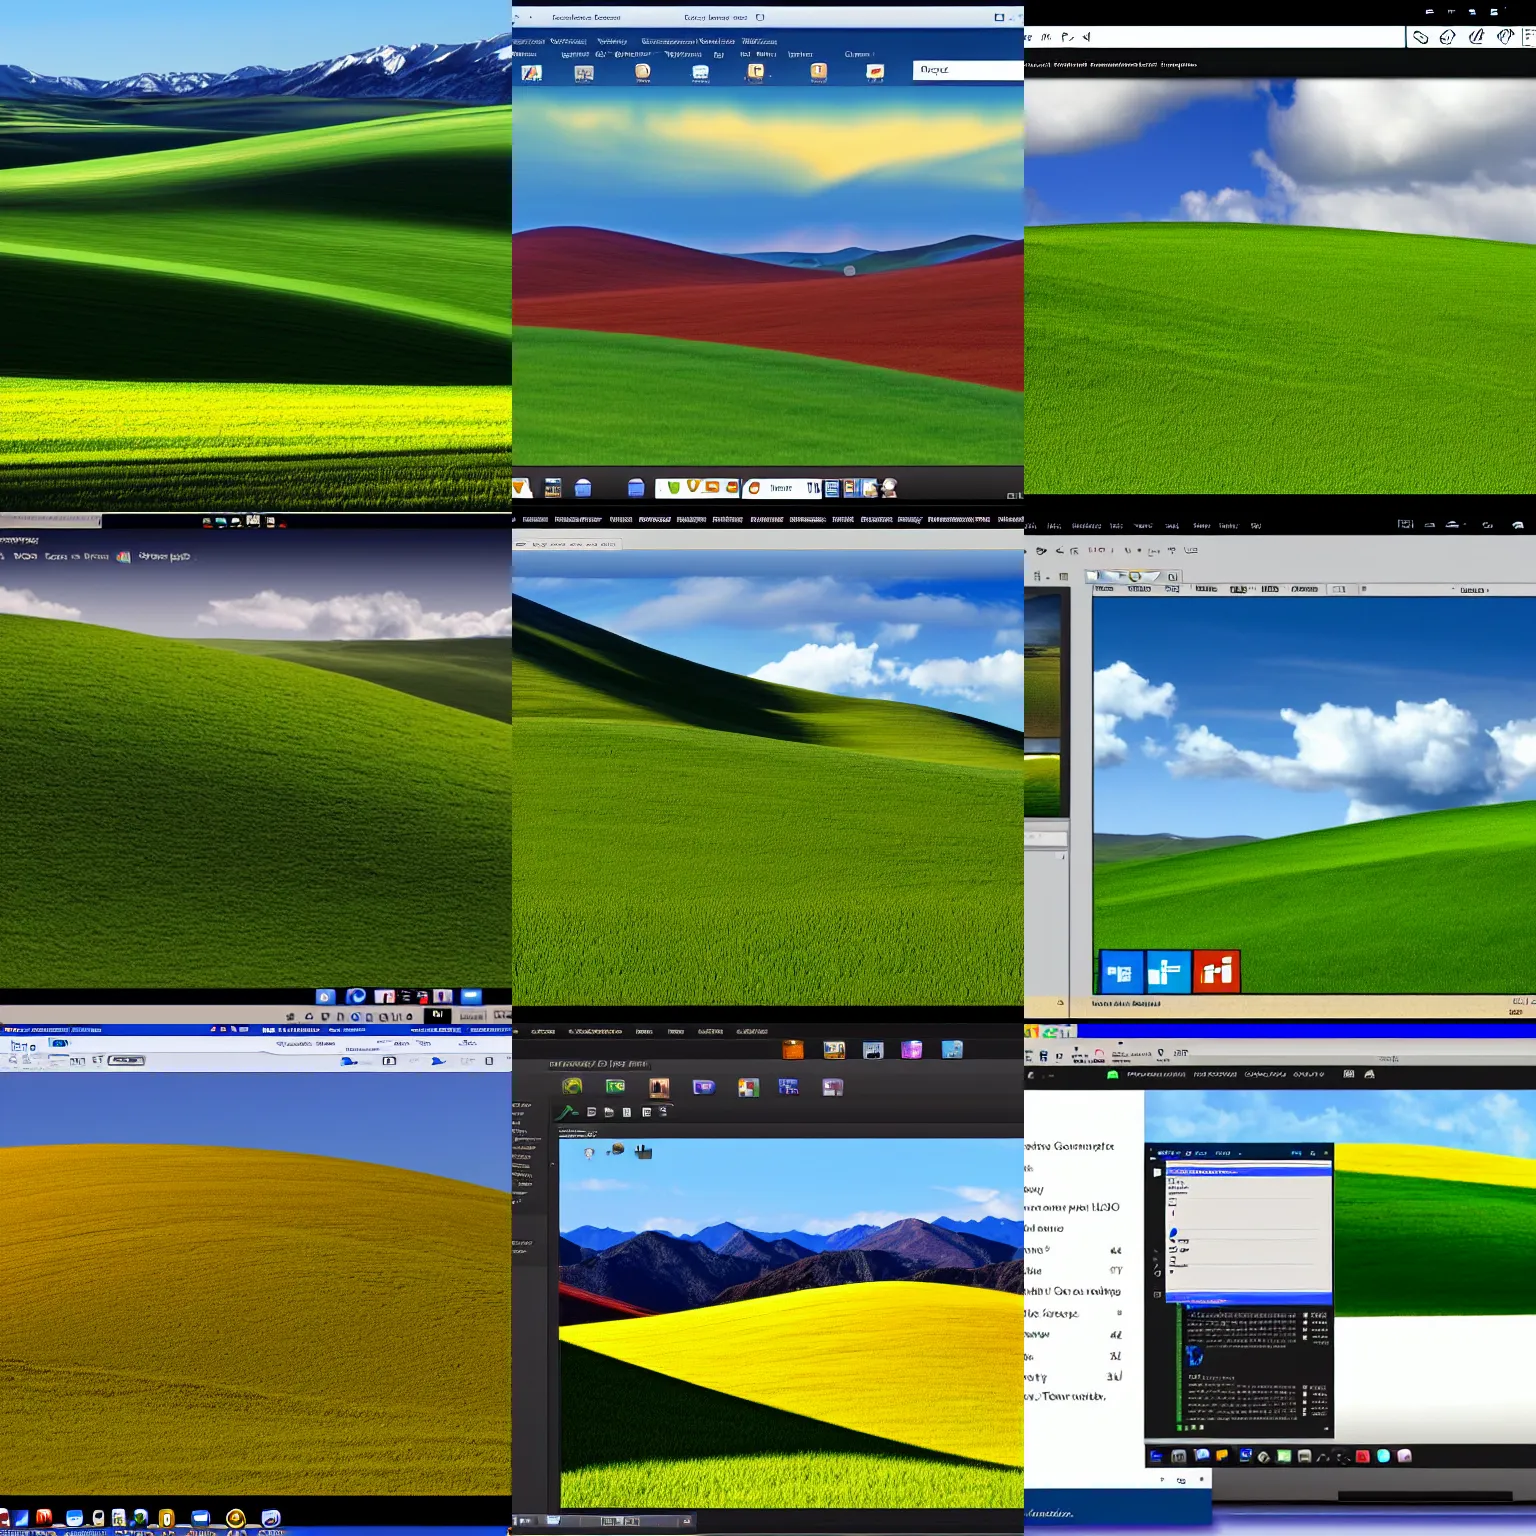The height and width of the screenshot is (1536, 1536).
Task: Open the gold circular icon in the bottom-left taskbar
Action: (235, 1518)
